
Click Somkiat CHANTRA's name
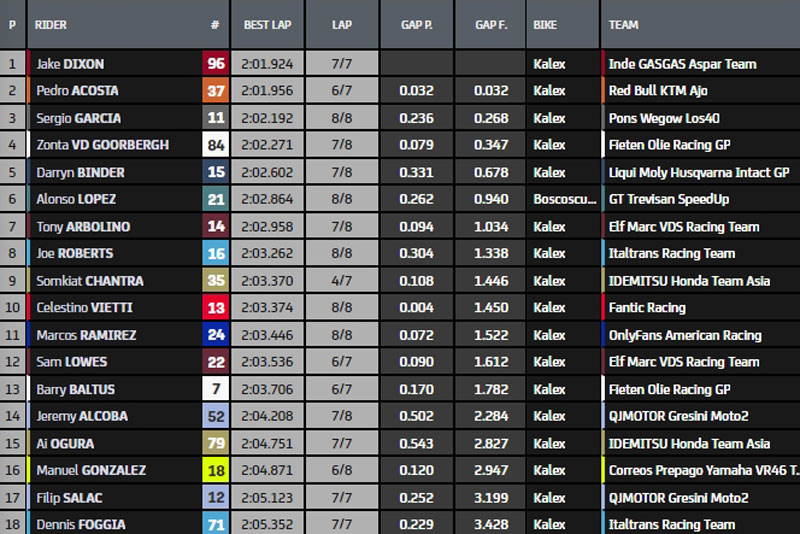[89, 281]
